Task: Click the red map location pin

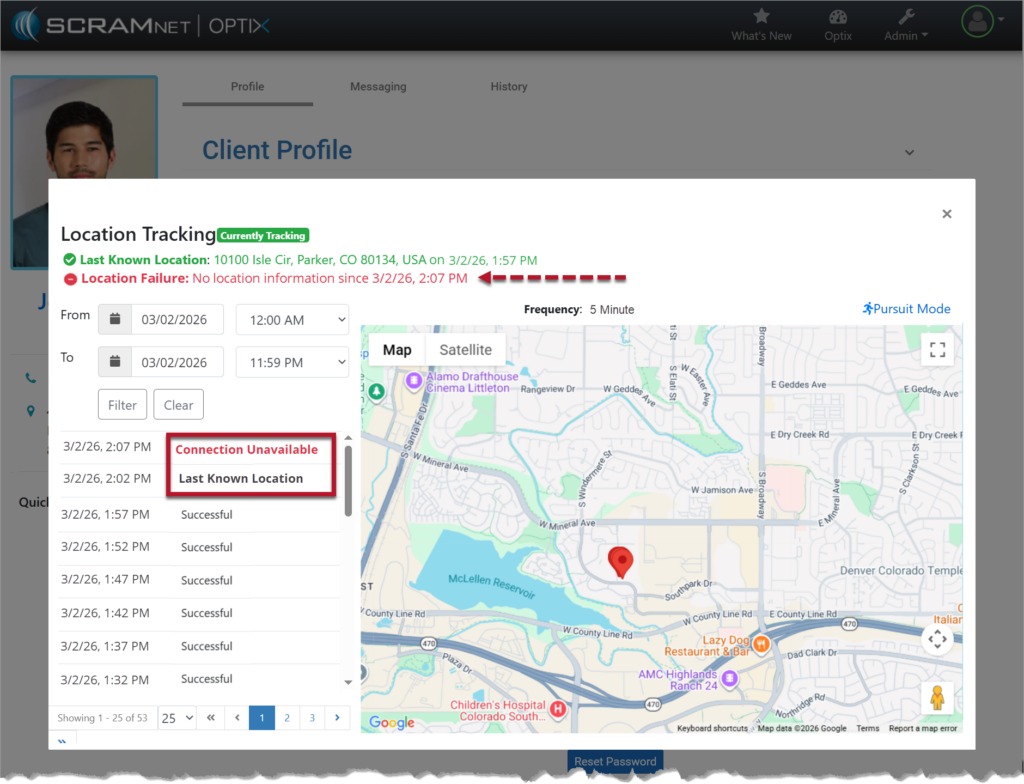Action: pos(621,561)
